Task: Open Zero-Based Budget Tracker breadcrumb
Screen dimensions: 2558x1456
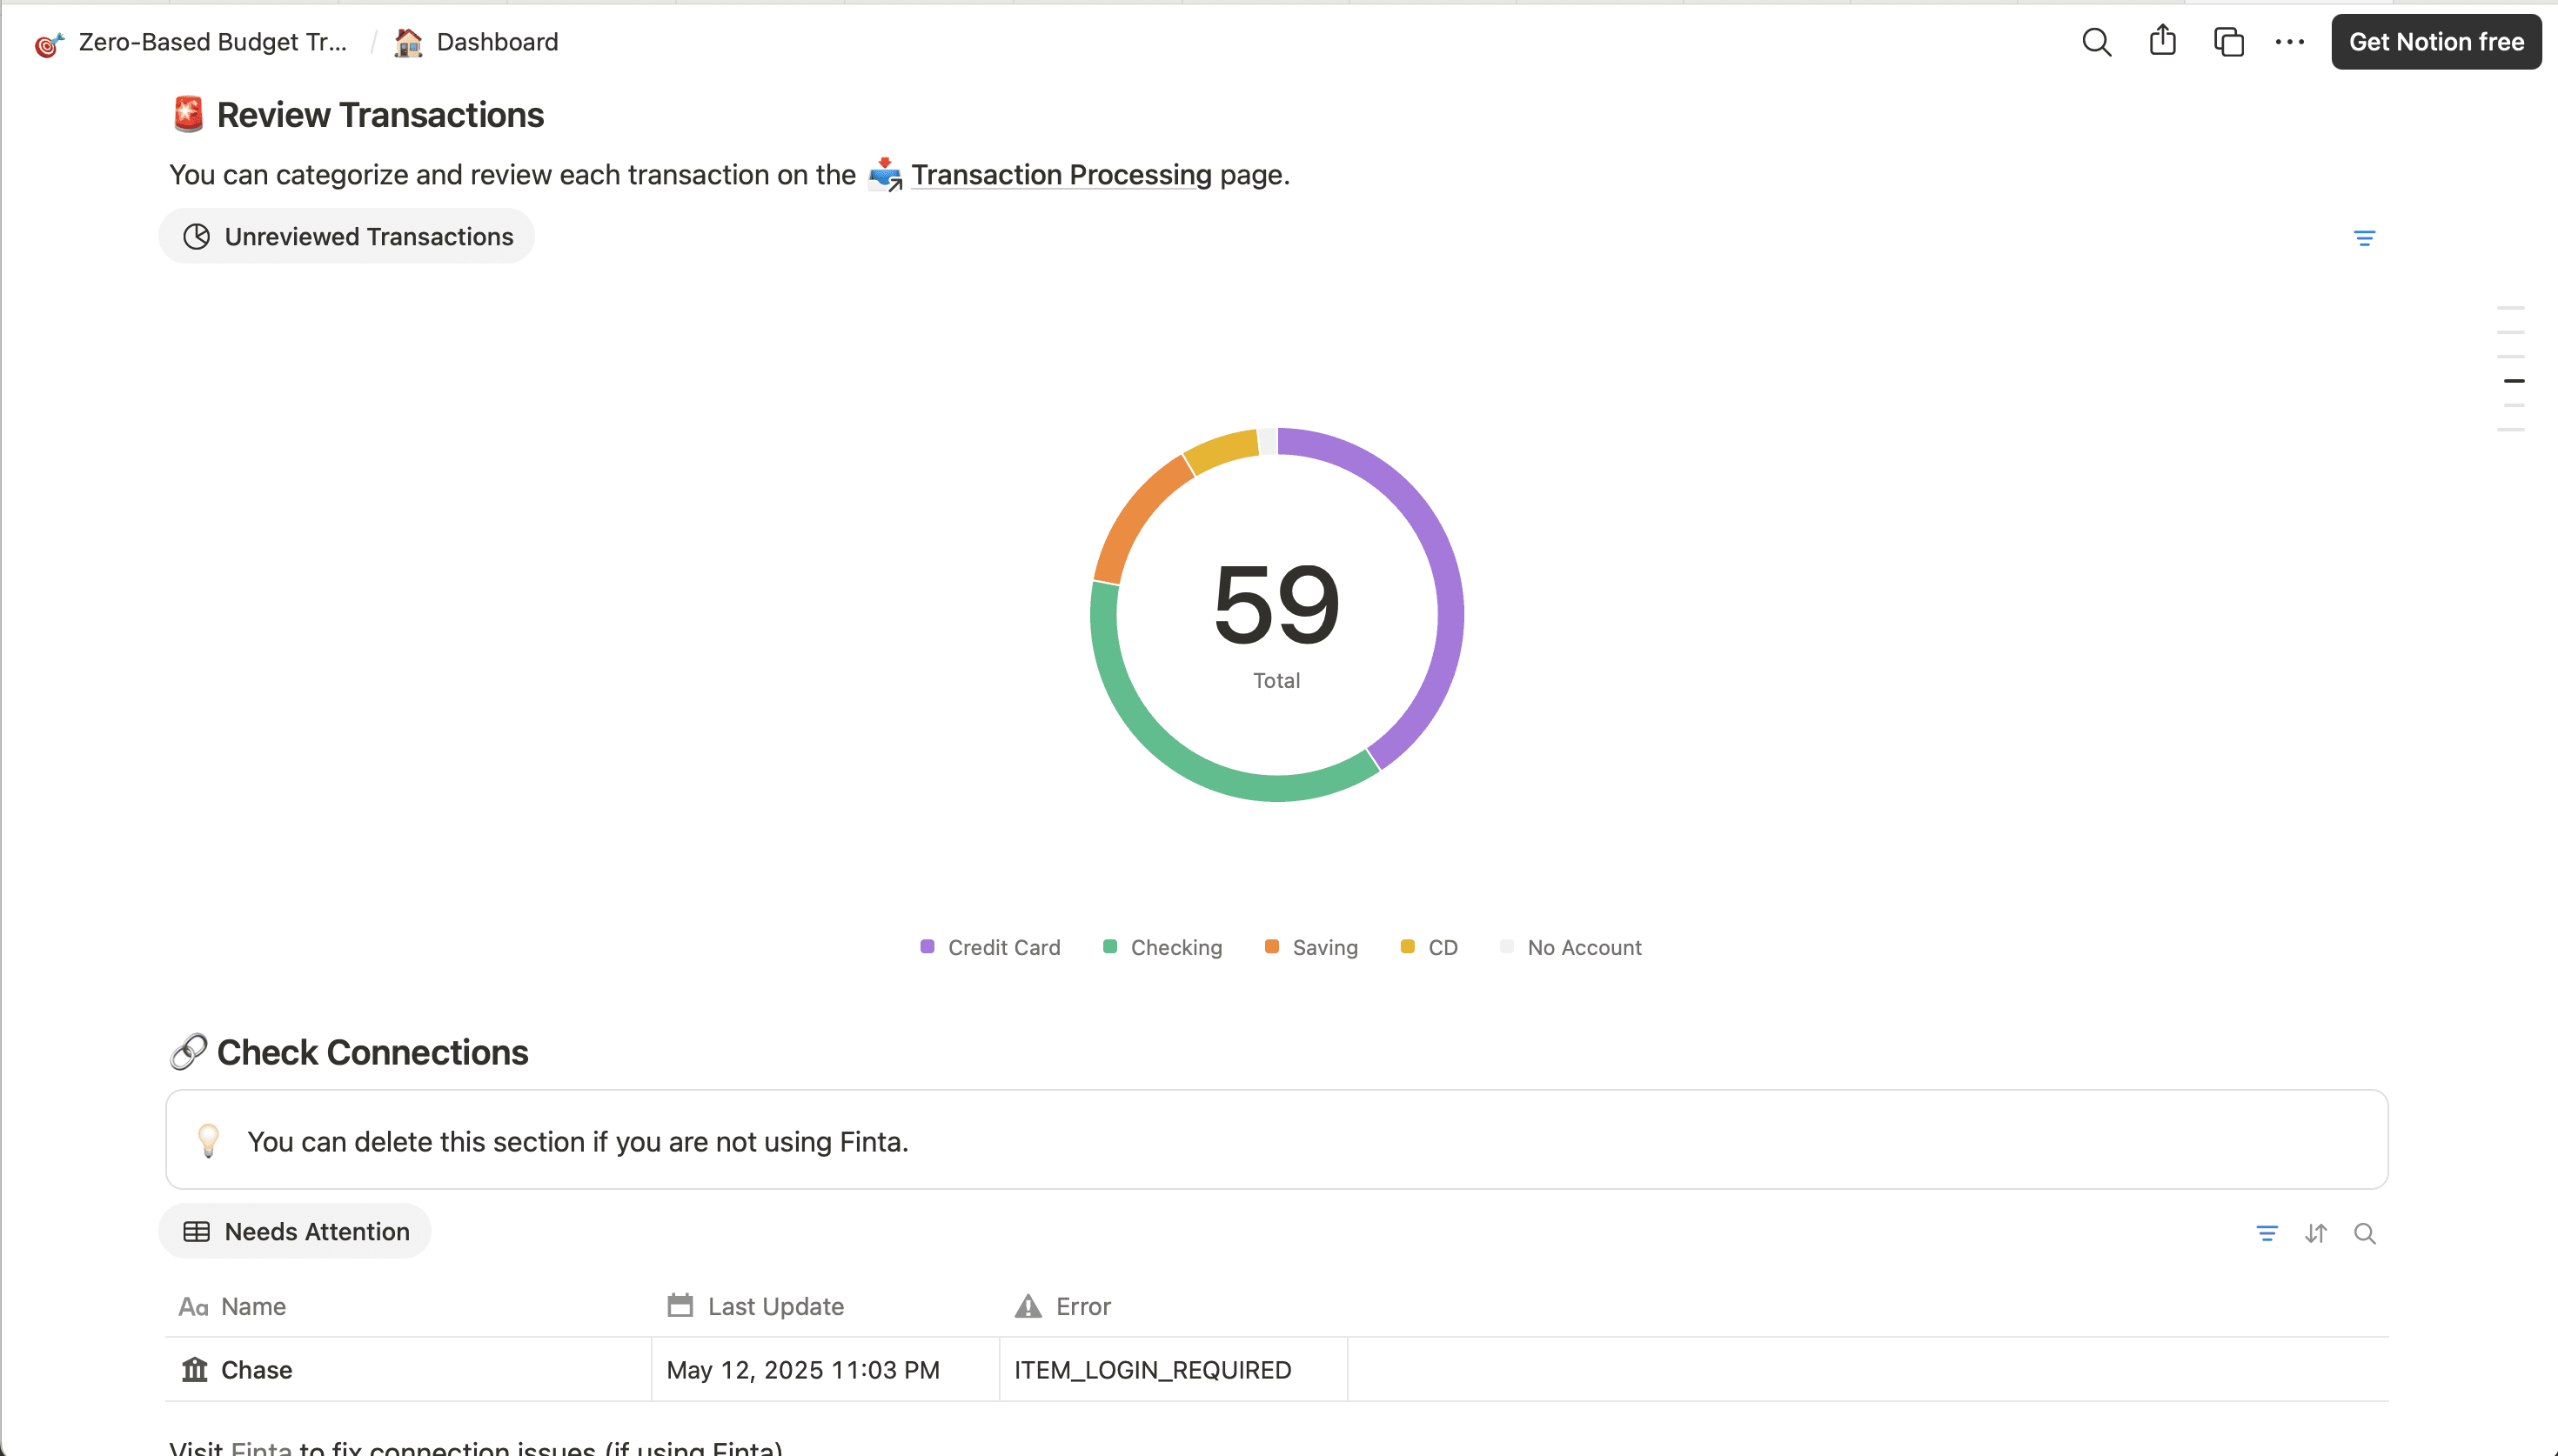Action: (x=212, y=42)
